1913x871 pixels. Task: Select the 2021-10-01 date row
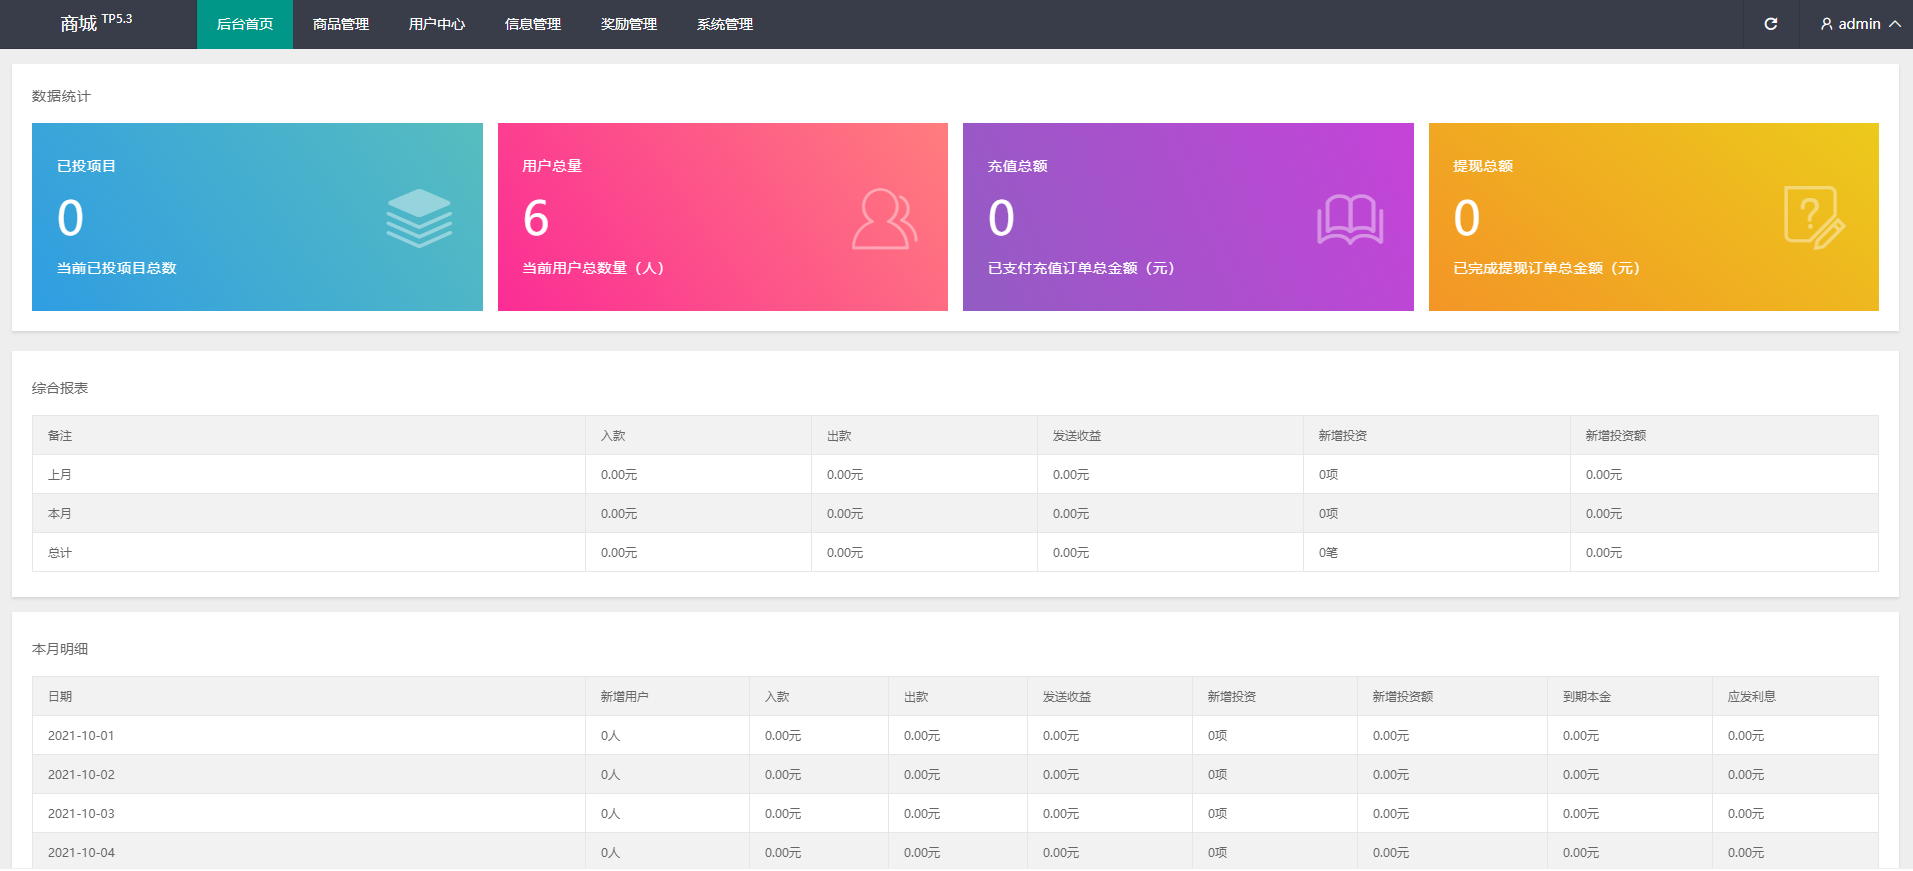[955, 736]
